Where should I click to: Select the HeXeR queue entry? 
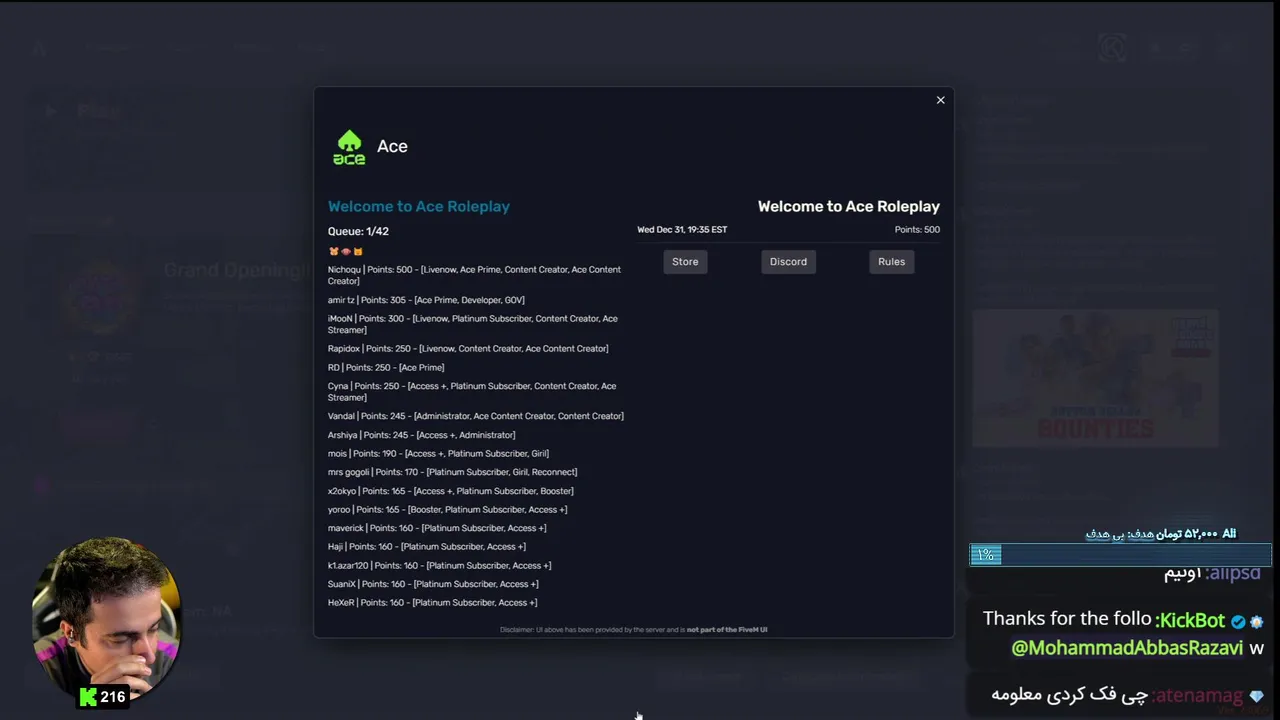433,603
